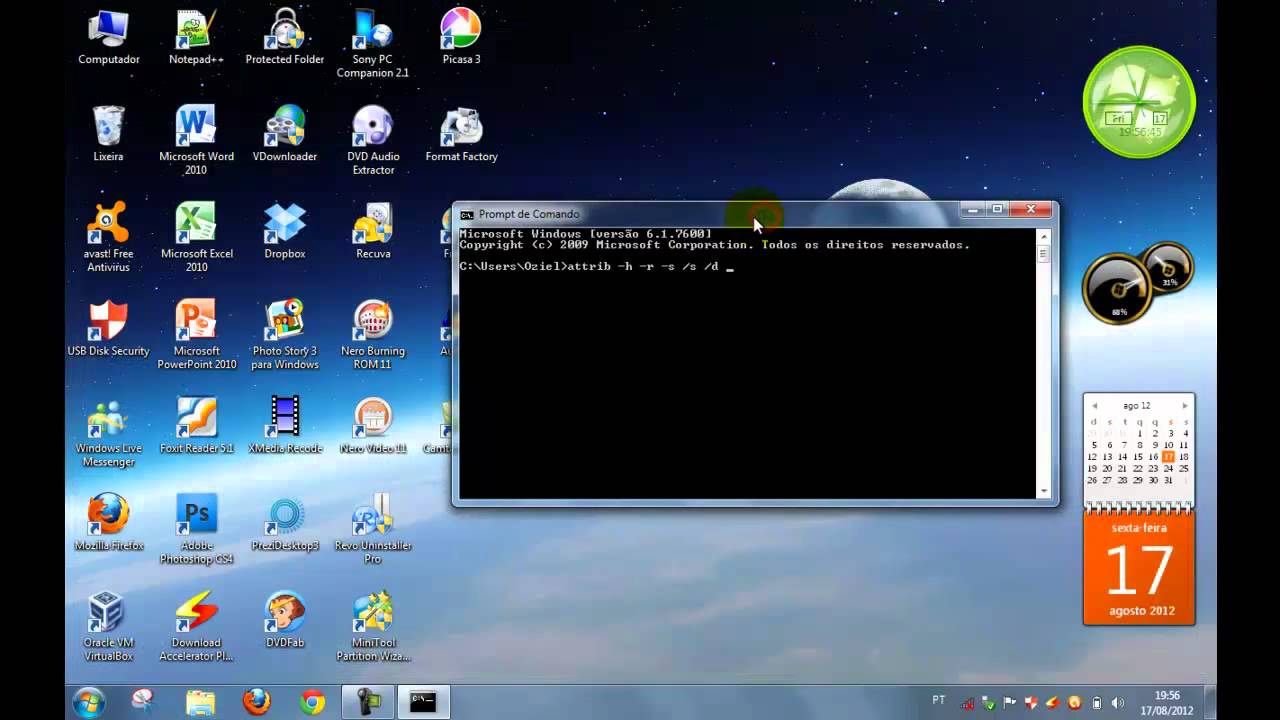Launch Foxit Reader 5.1 shortcut

tap(196, 426)
